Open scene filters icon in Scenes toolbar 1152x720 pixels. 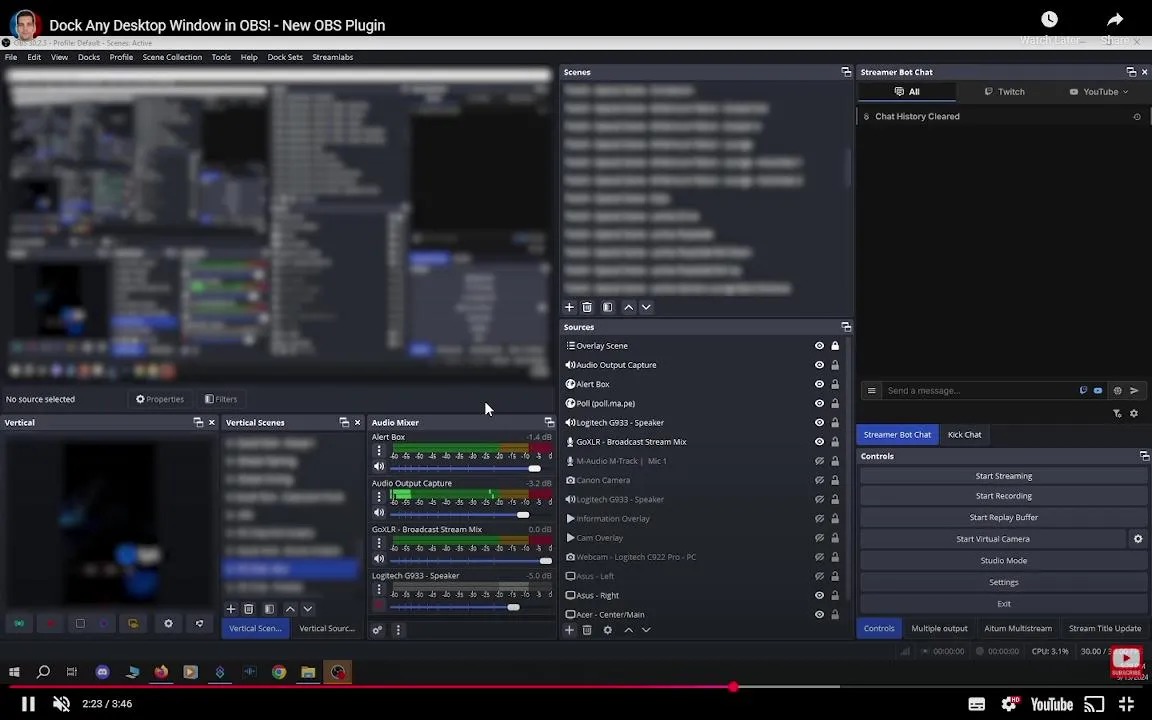click(608, 307)
